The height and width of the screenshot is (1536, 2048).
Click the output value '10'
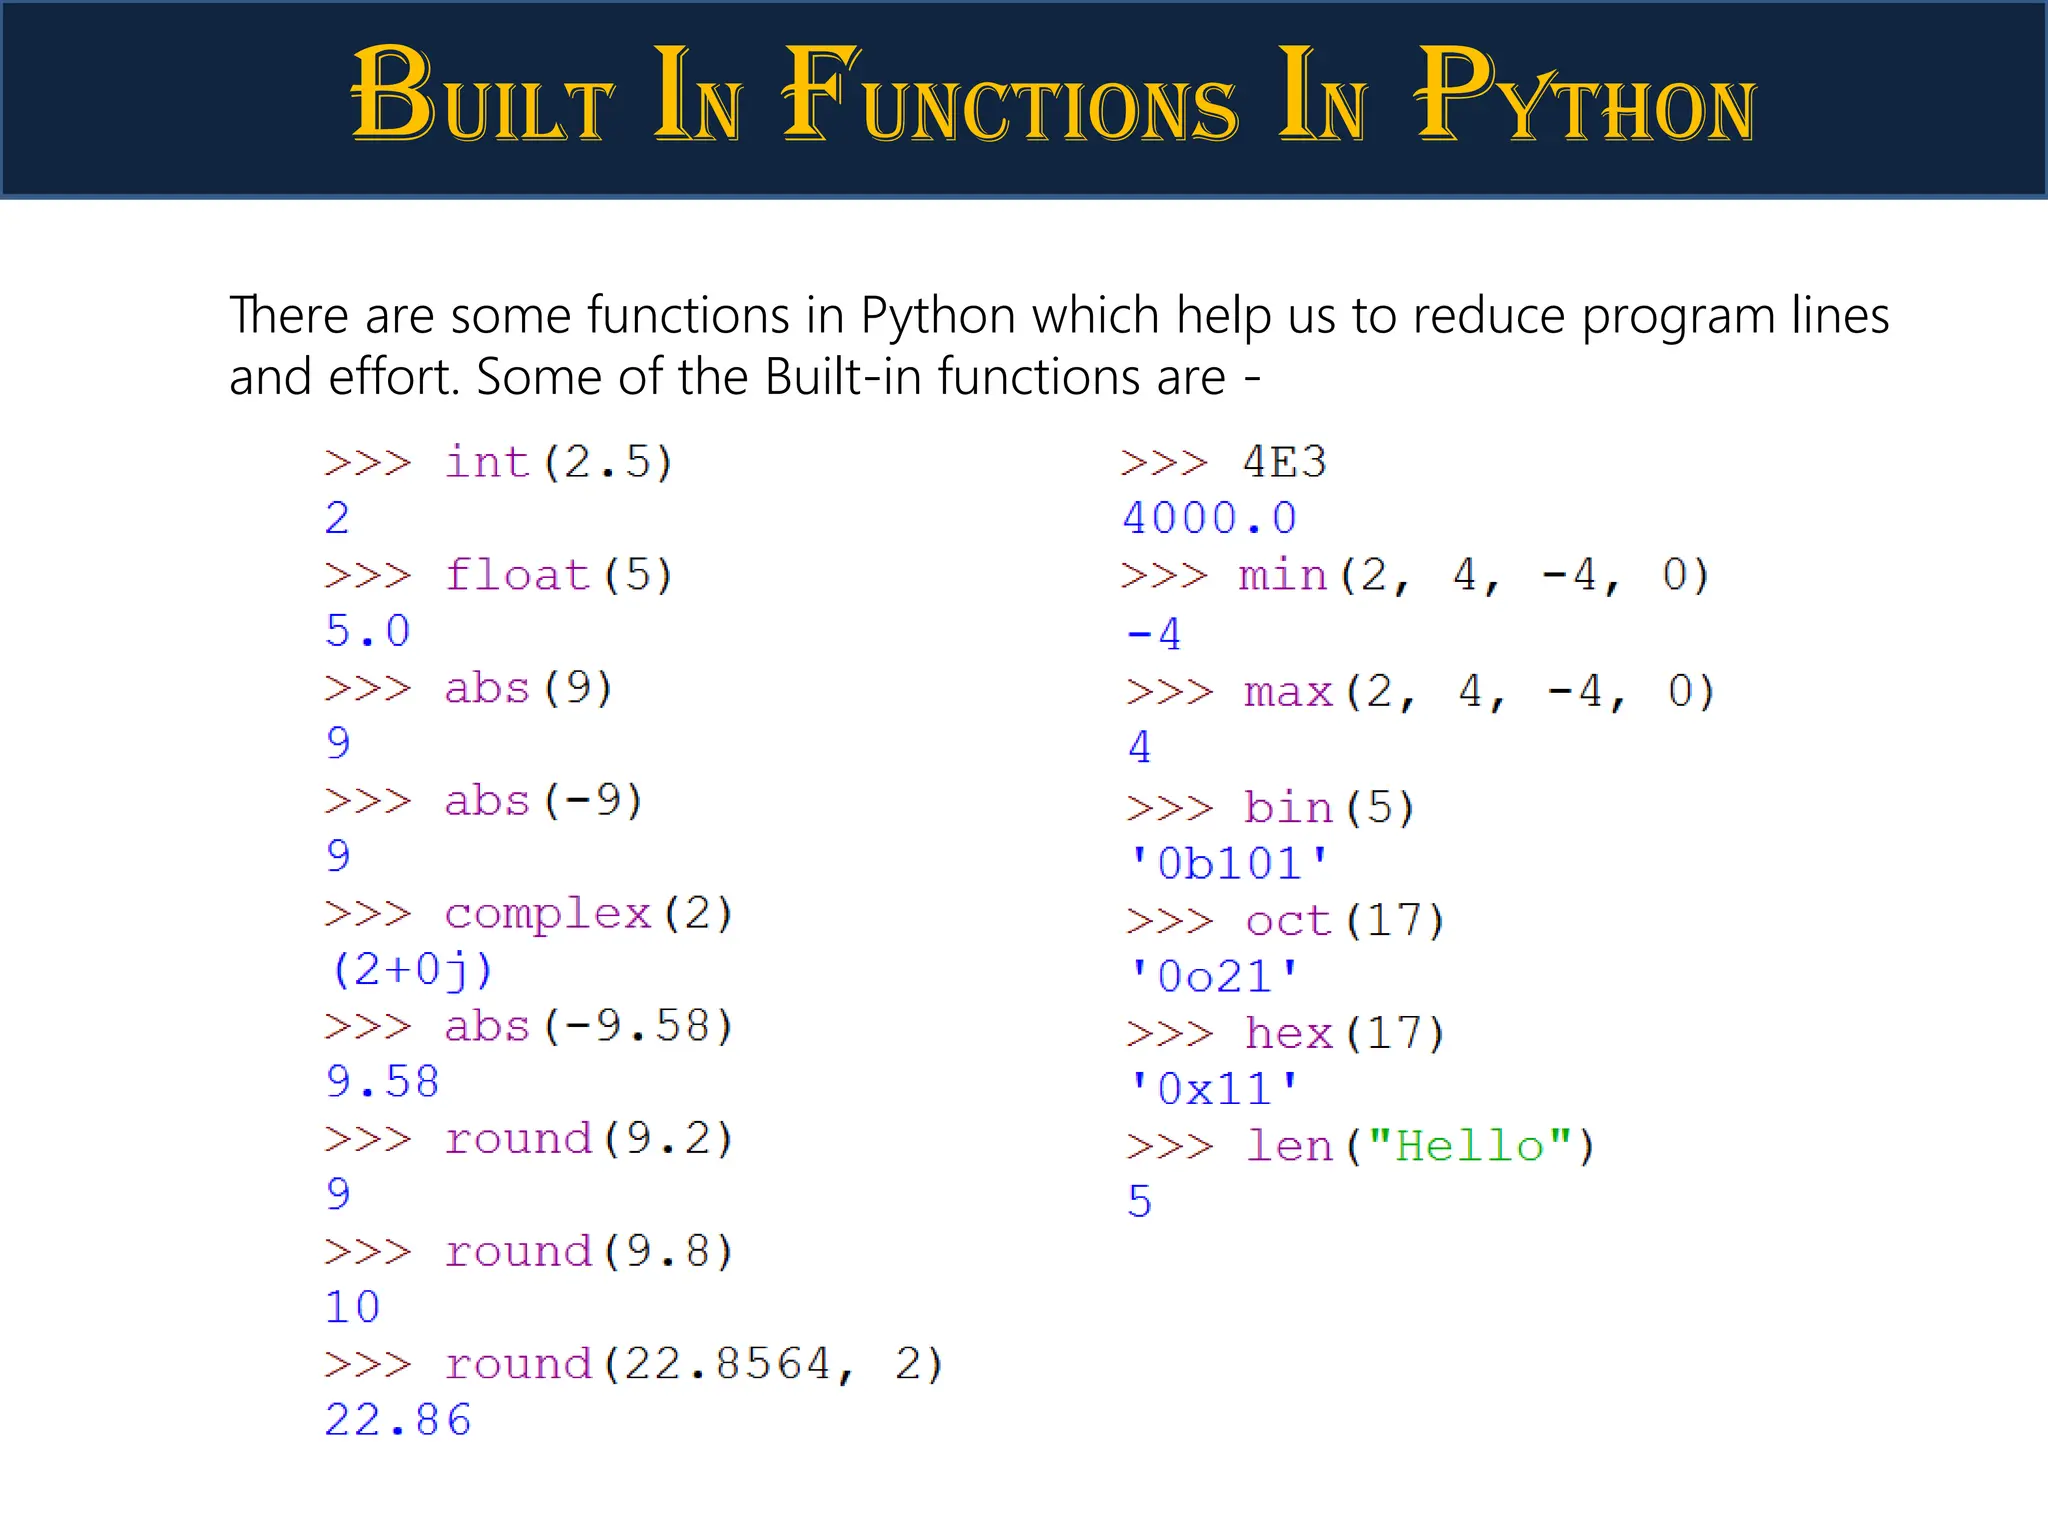point(353,1308)
